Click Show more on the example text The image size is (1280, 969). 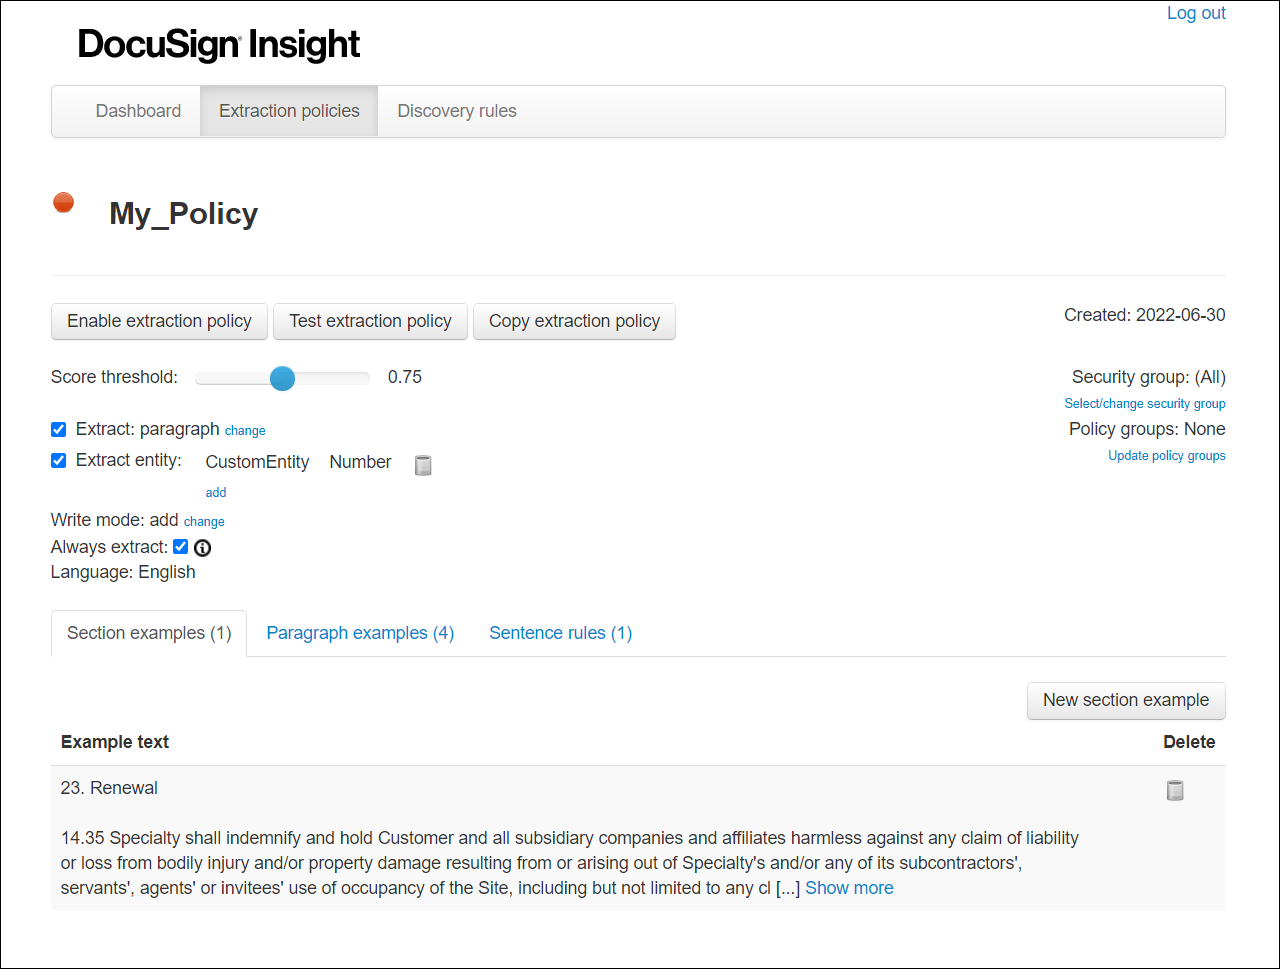pyautogui.click(x=848, y=887)
